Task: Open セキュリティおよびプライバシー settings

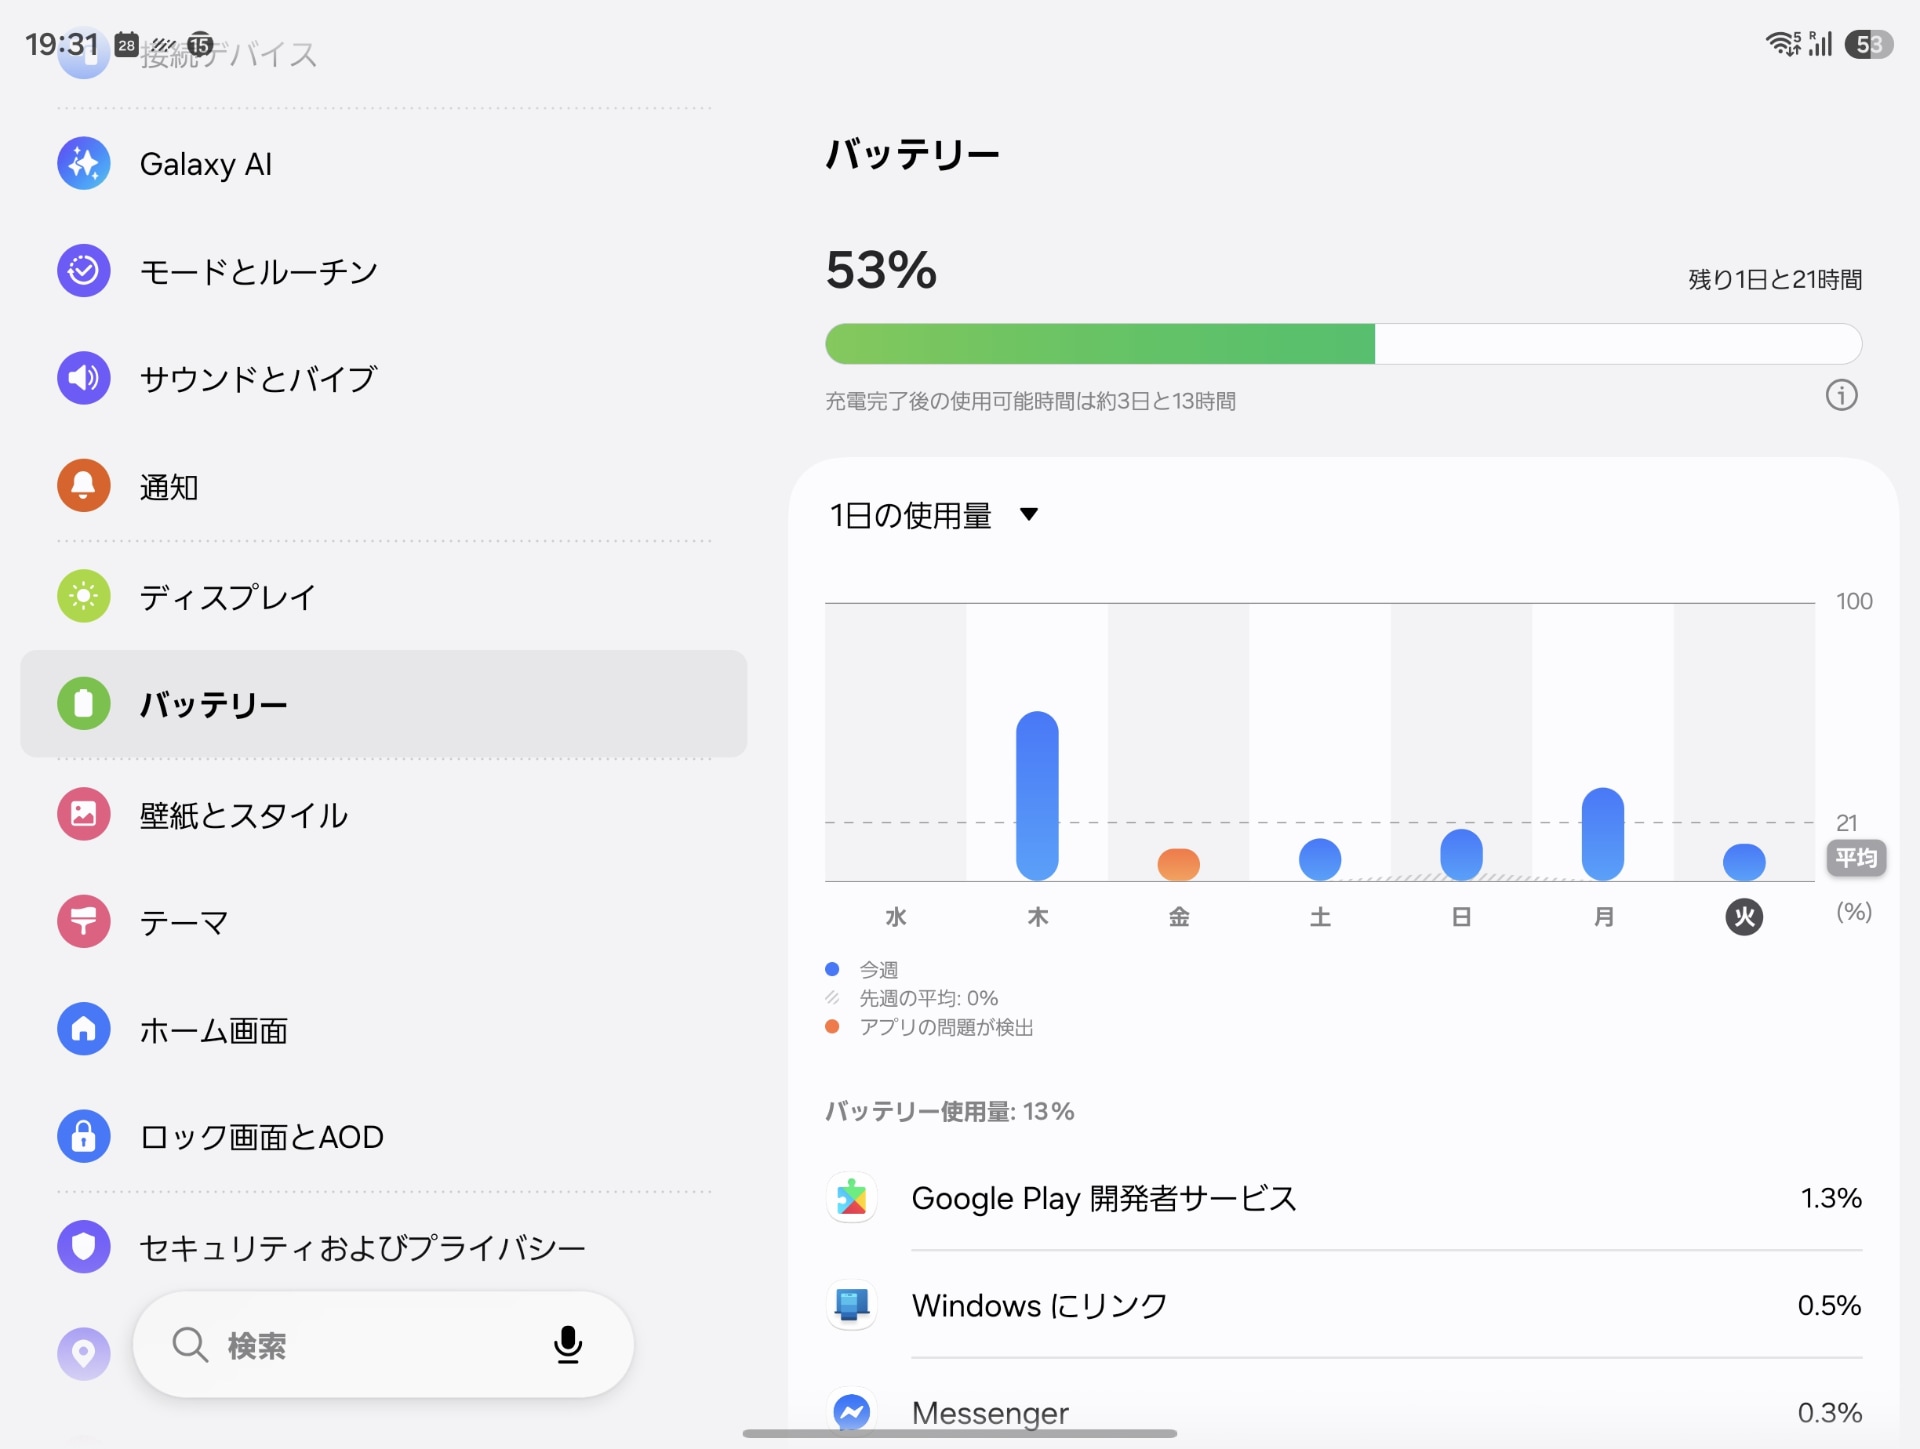Action: pyautogui.click(x=384, y=1247)
